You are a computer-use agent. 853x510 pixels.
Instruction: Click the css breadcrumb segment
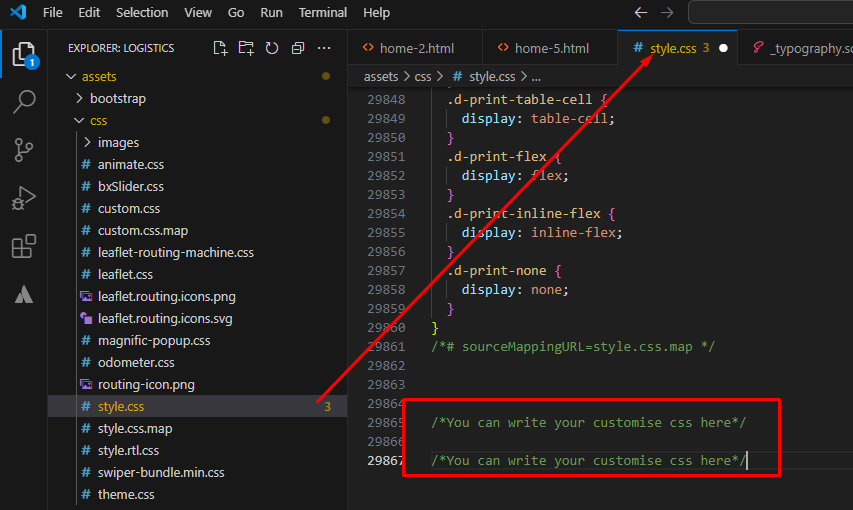click(423, 77)
